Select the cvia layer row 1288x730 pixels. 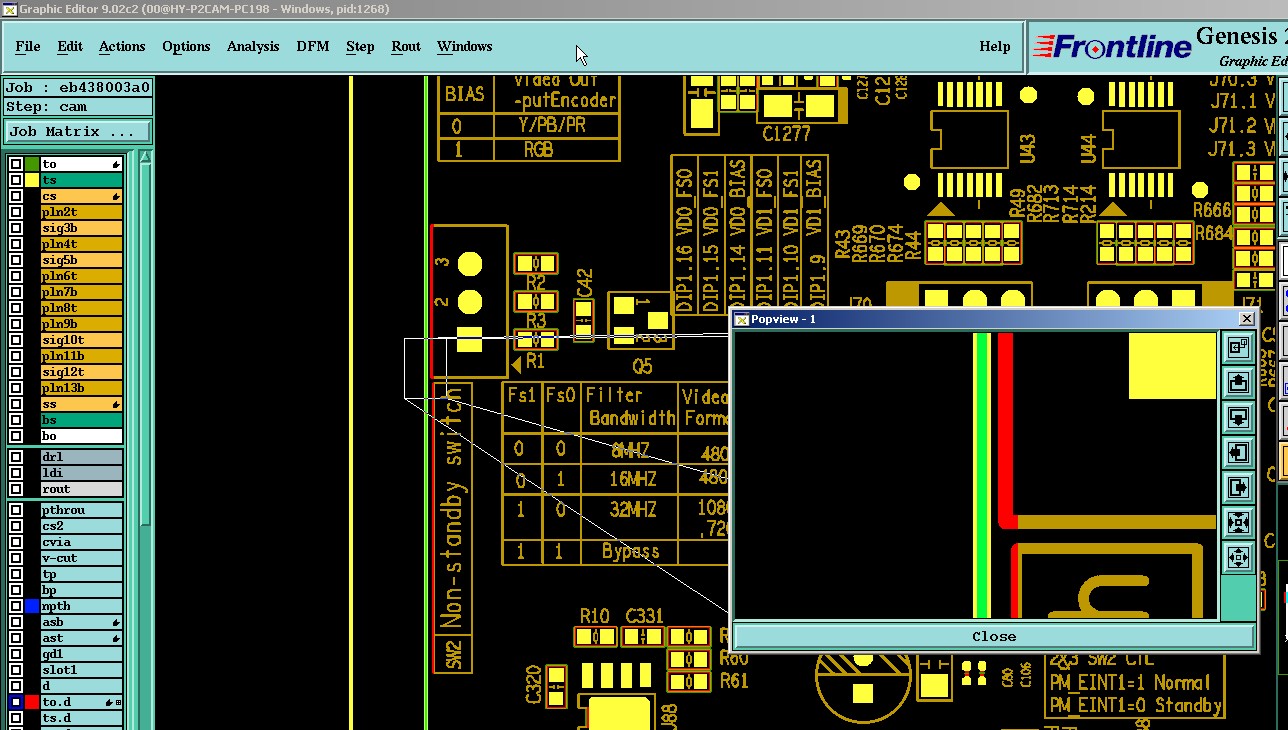pos(81,542)
